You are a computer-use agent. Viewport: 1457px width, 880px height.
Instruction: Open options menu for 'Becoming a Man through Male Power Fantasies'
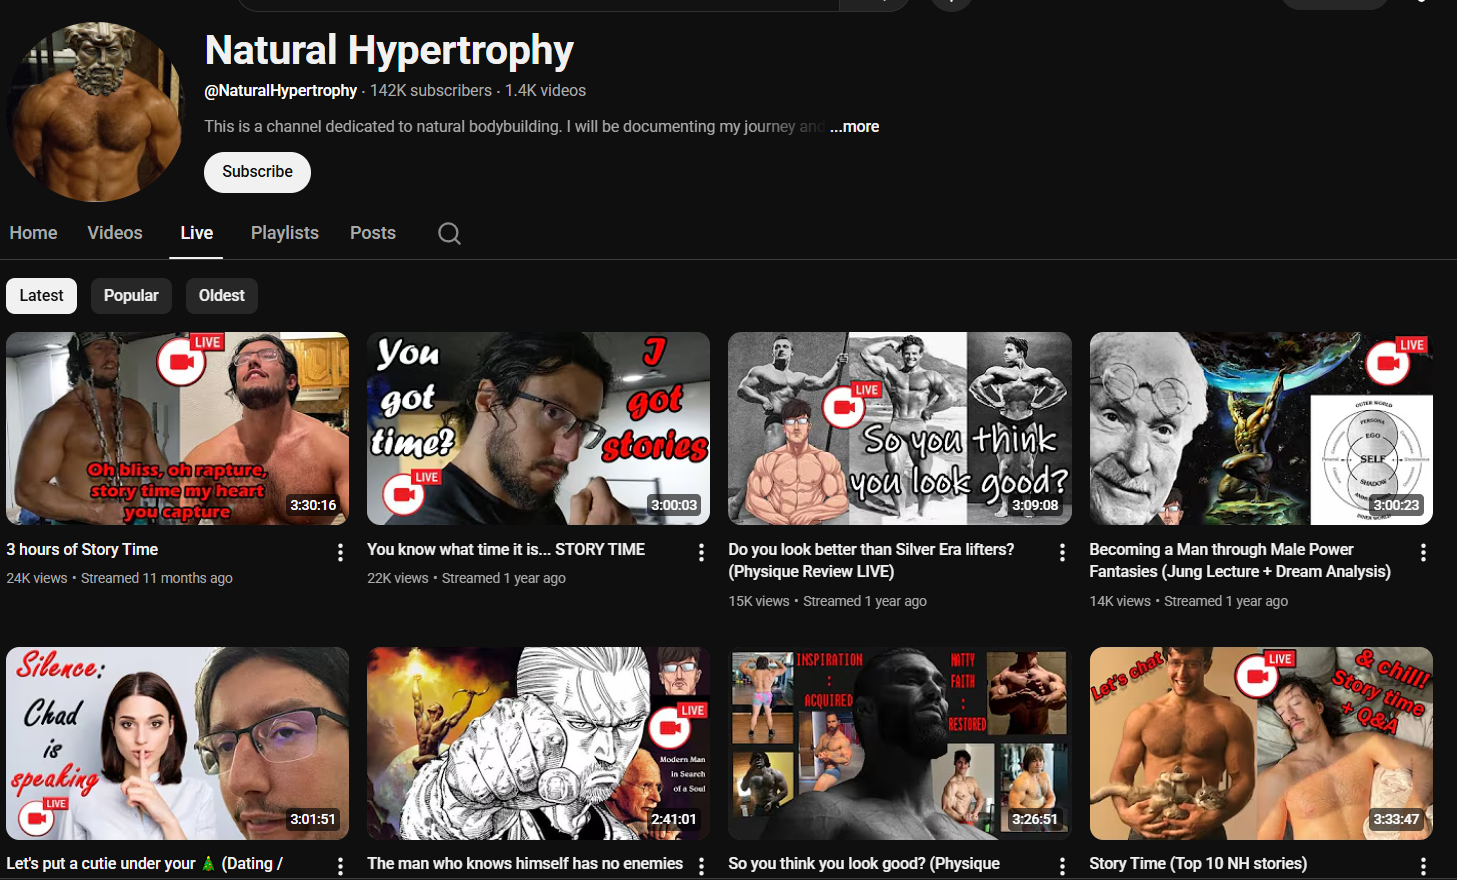1423,552
